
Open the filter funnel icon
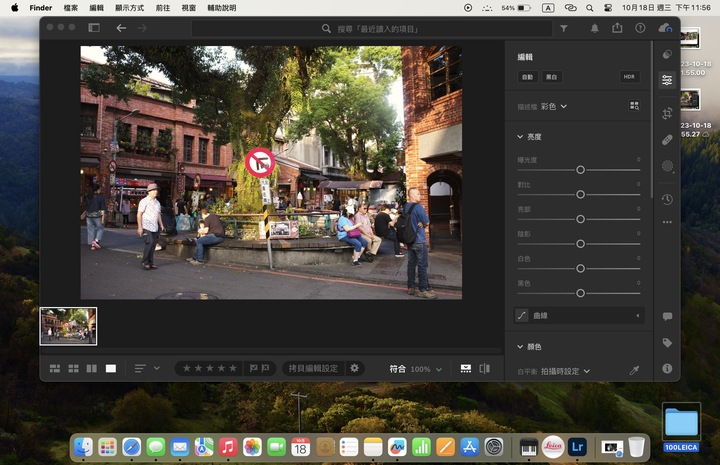(564, 28)
